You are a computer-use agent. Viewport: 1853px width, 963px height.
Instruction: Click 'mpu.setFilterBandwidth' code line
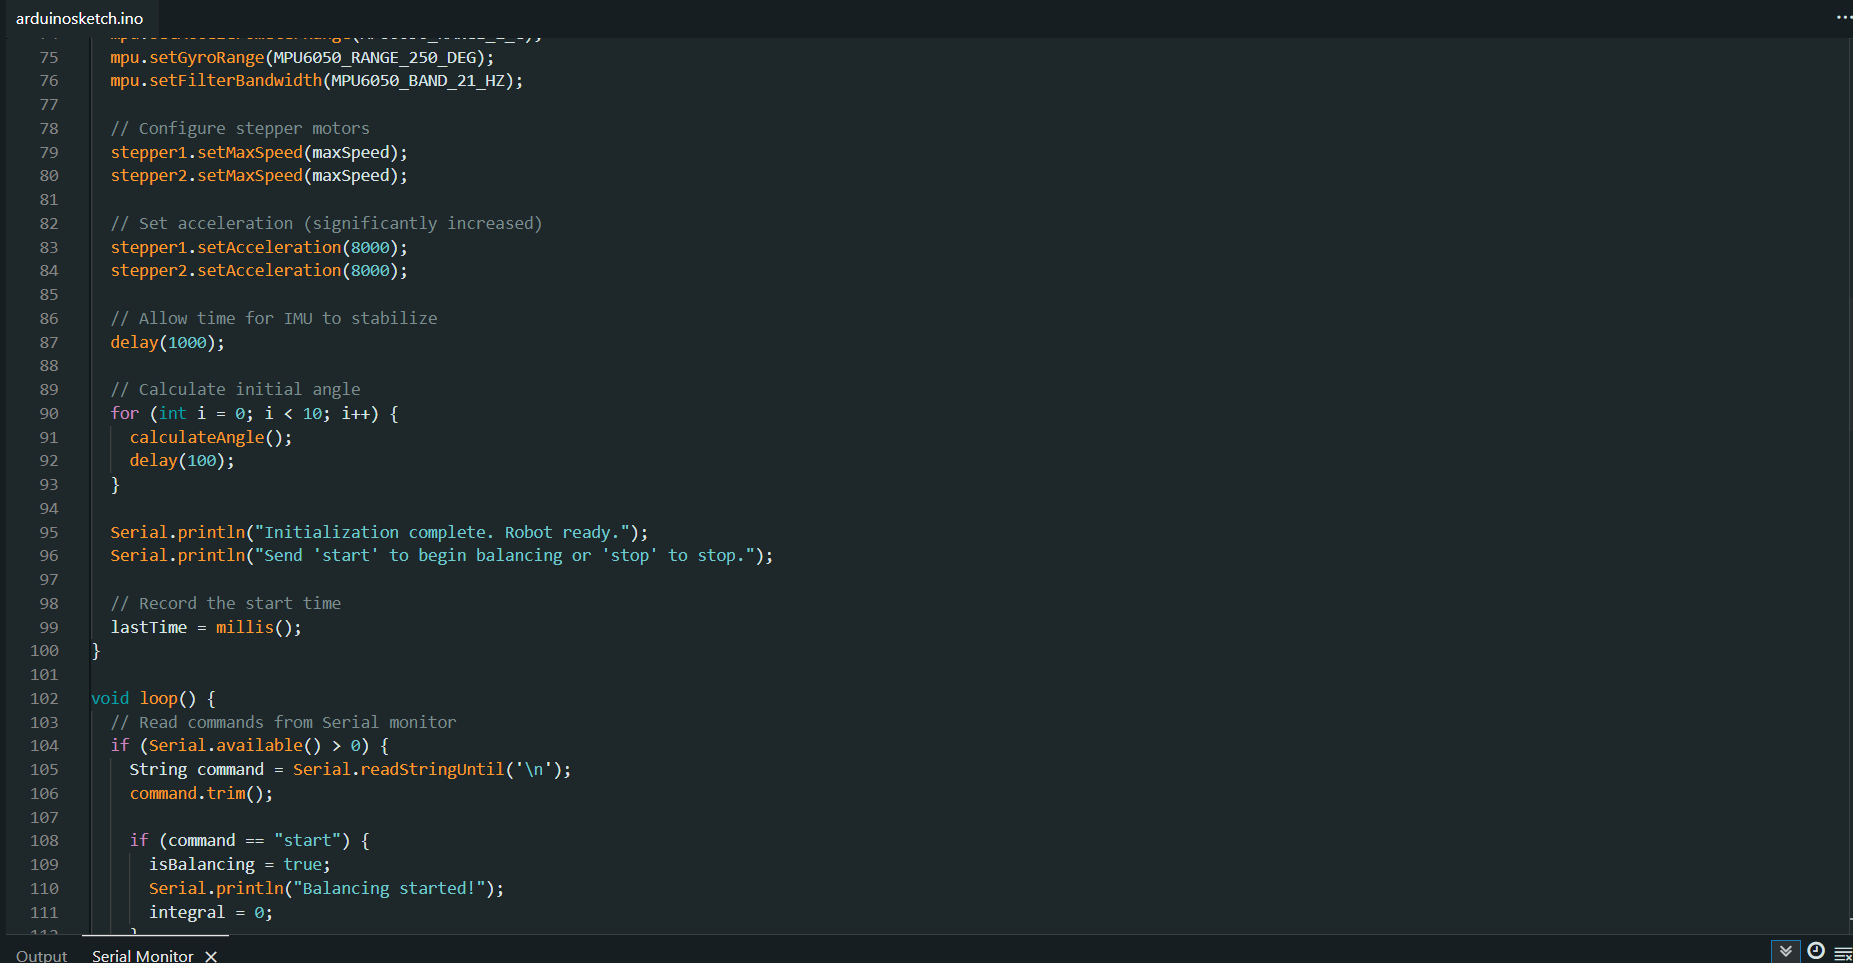coord(317,80)
